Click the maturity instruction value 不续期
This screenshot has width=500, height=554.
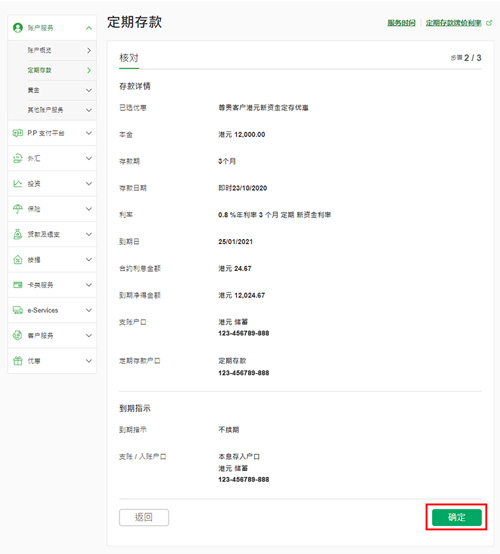(x=229, y=430)
